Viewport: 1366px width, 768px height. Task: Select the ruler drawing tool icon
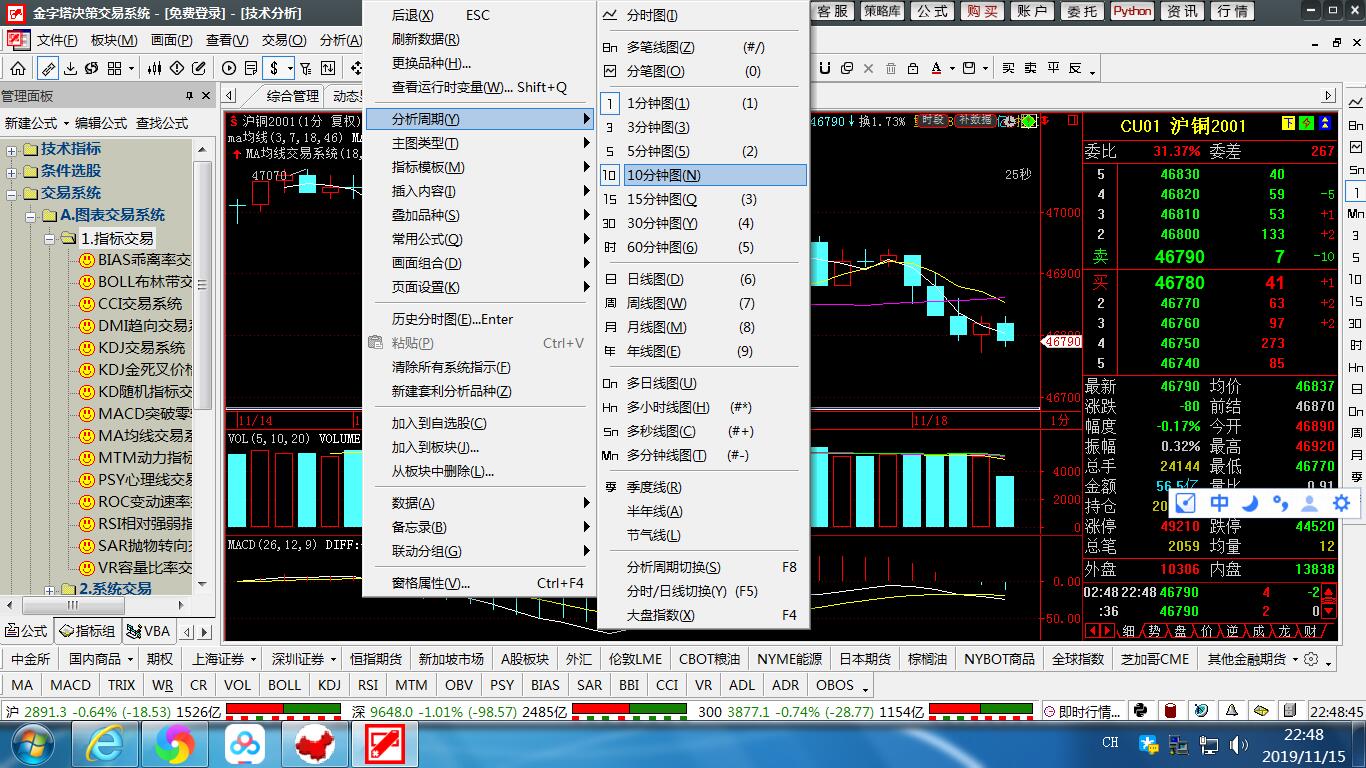pyautogui.click(x=47, y=68)
